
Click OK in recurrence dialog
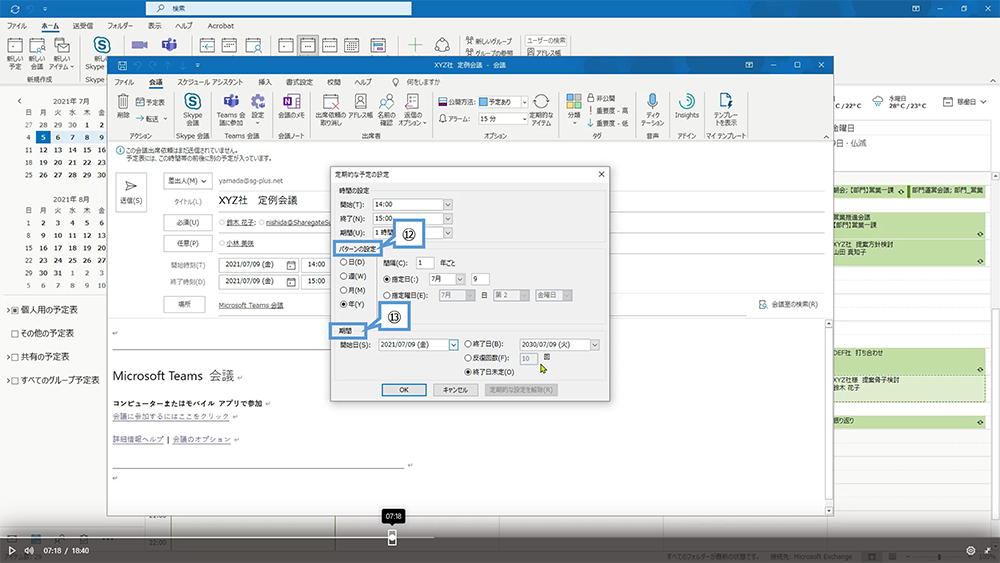tap(403, 389)
